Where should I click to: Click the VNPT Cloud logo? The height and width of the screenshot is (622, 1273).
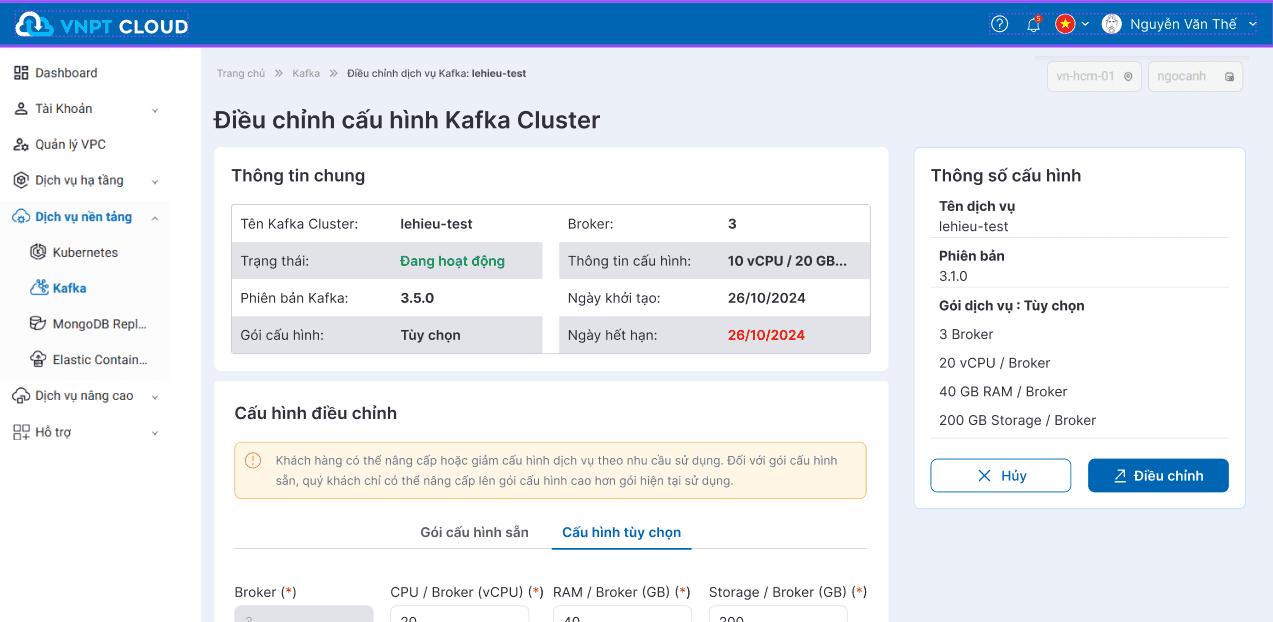[102, 26]
